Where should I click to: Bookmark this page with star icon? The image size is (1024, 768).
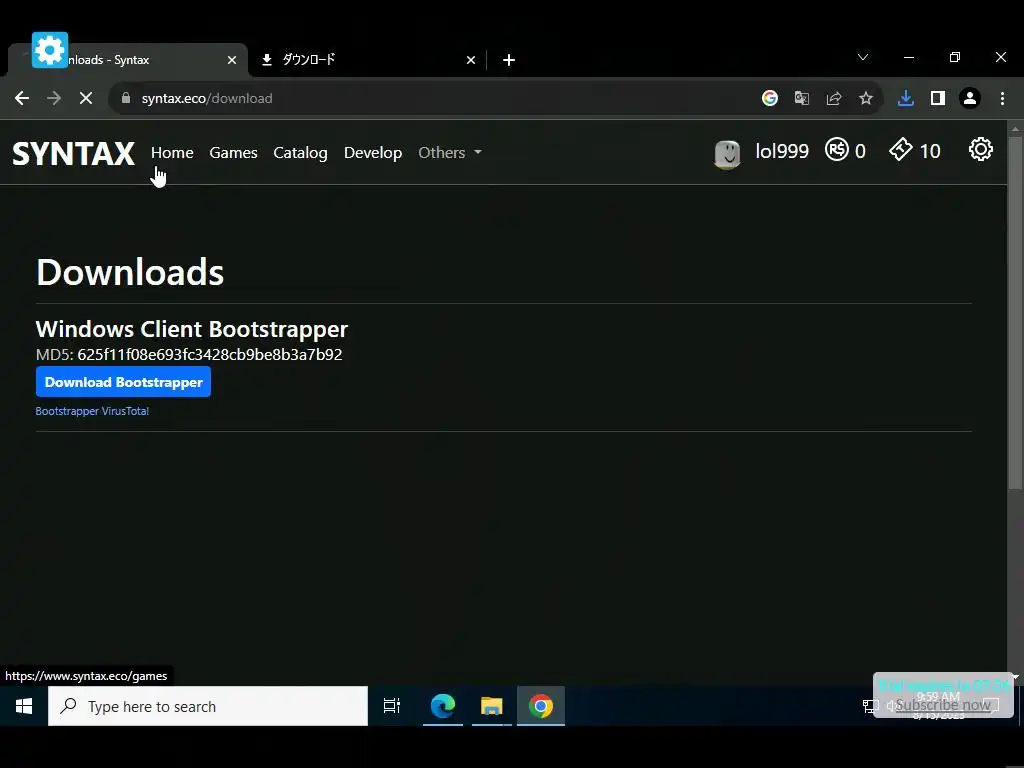click(x=866, y=99)
